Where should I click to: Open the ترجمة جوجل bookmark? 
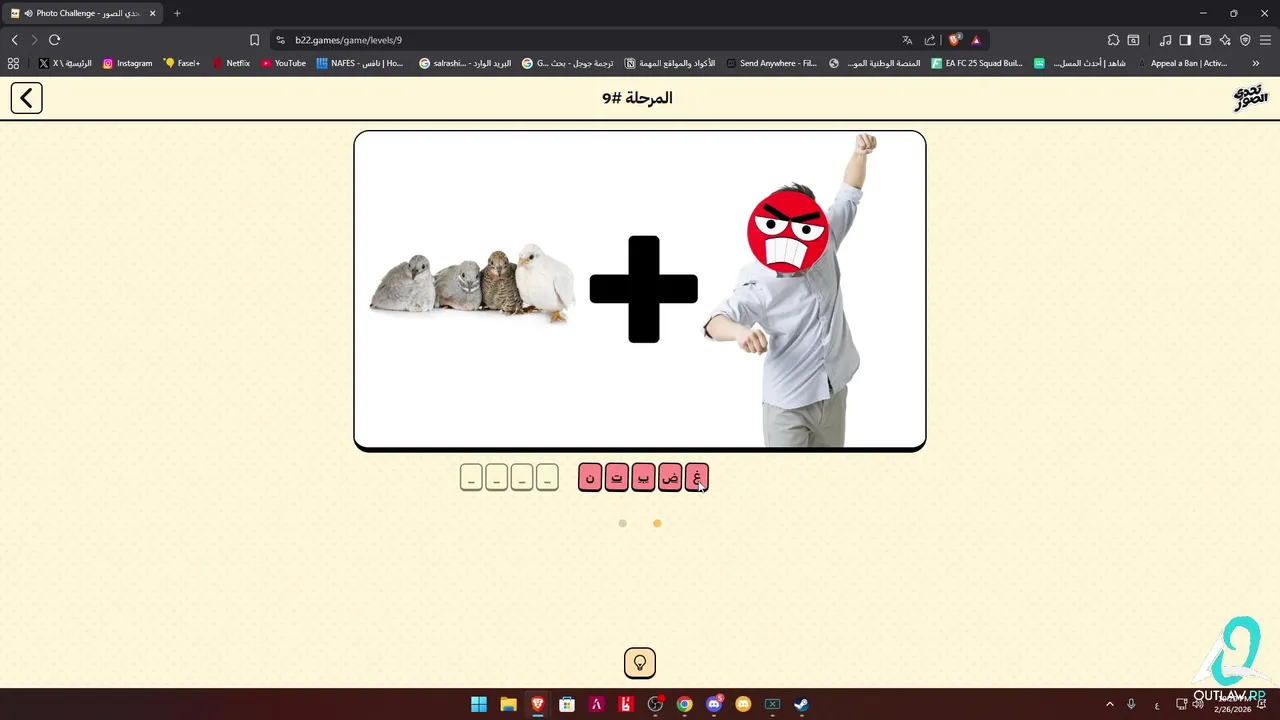click(568, 63)
